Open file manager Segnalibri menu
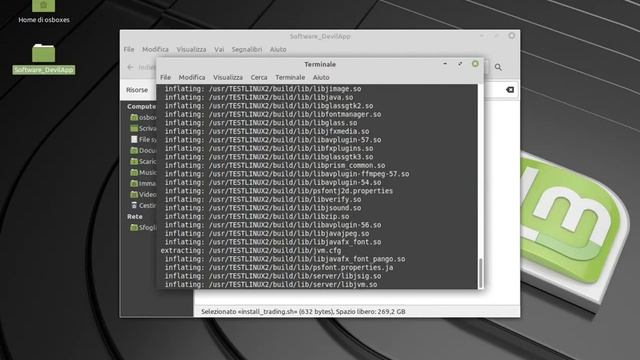 tap(247, 49)
